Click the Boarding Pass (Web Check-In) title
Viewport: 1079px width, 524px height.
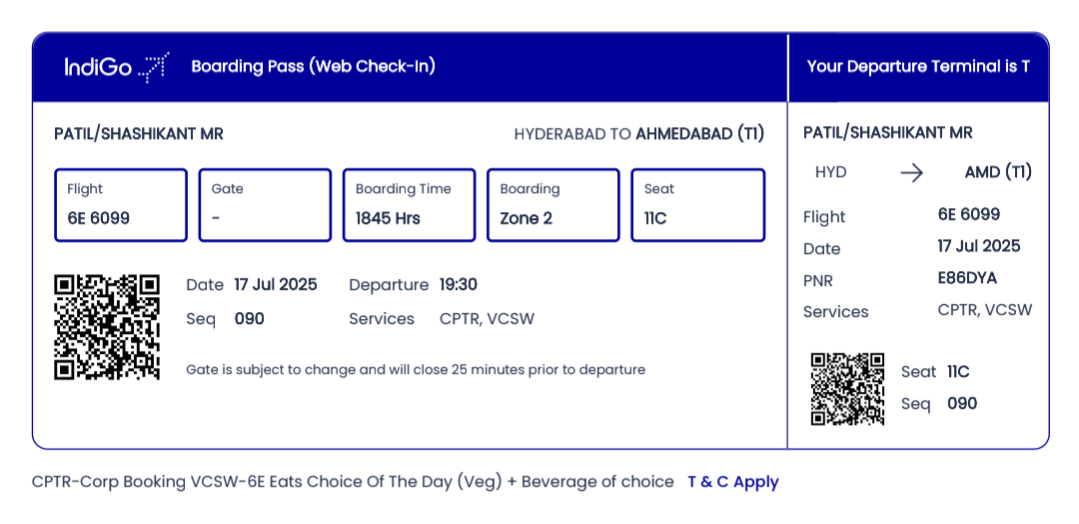pyautogui.click(x=313, y=67)
